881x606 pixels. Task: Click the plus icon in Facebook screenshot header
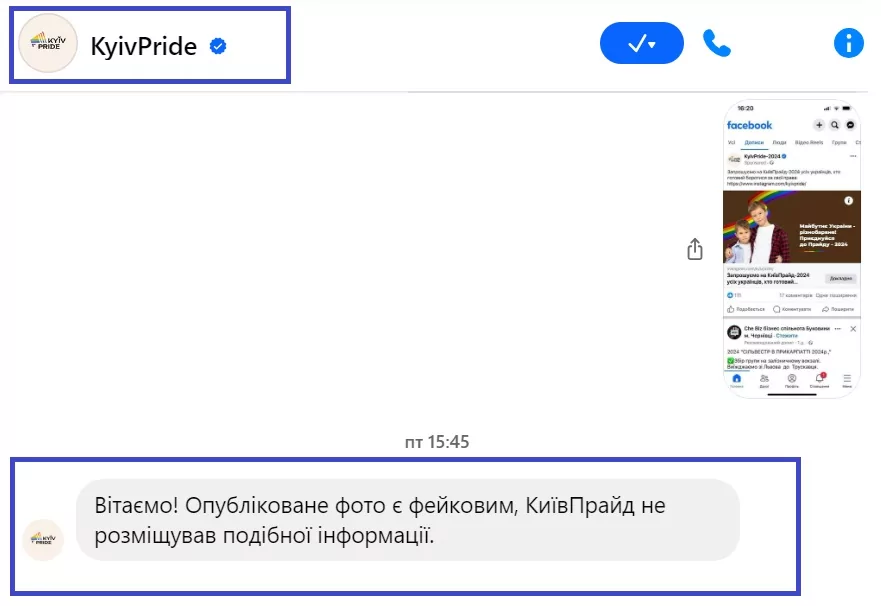819,125
